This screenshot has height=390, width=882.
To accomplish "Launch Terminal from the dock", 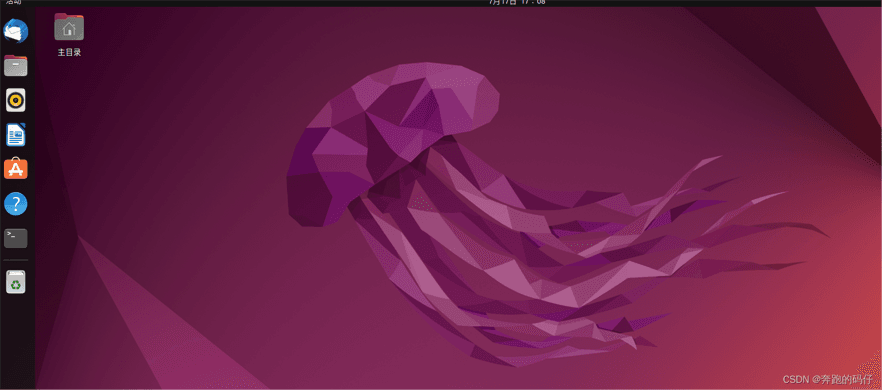I will 16,238.
